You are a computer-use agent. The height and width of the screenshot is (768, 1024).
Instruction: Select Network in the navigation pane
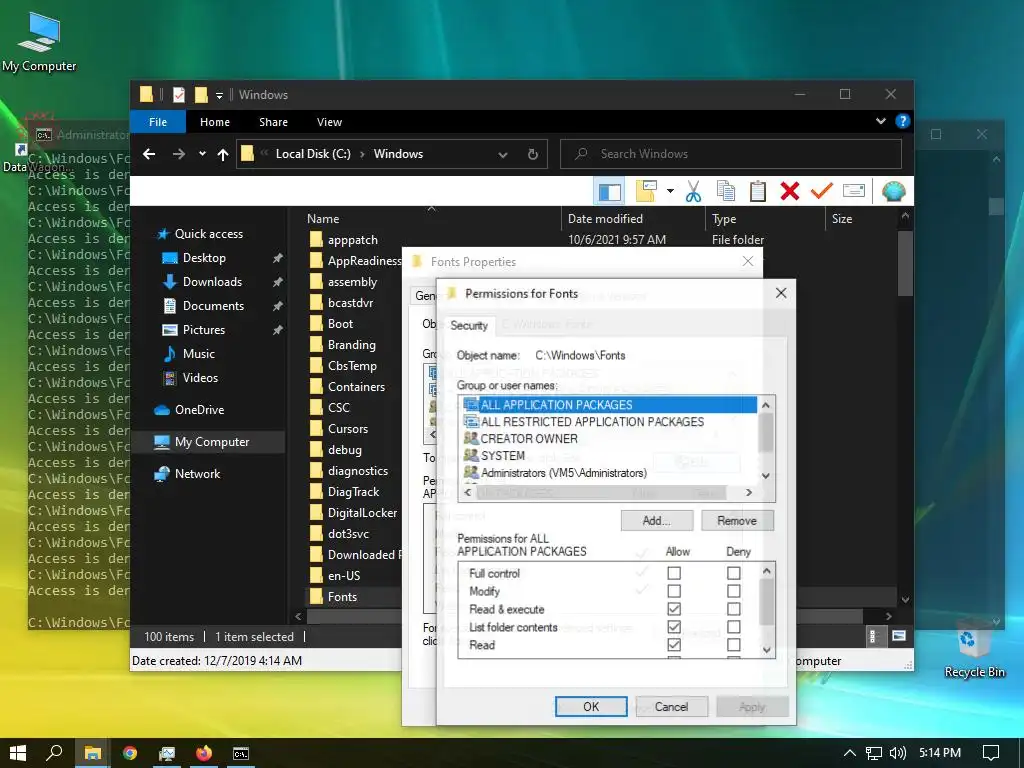pos(197,473)
